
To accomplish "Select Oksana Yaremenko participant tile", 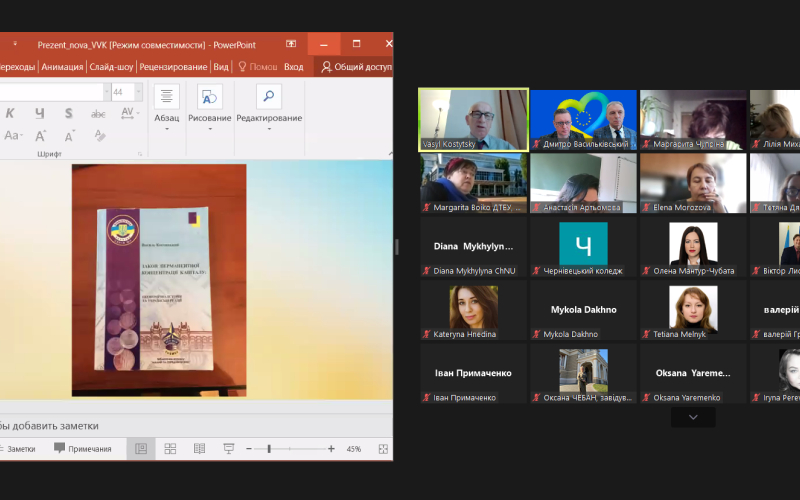I will point(693,373).
